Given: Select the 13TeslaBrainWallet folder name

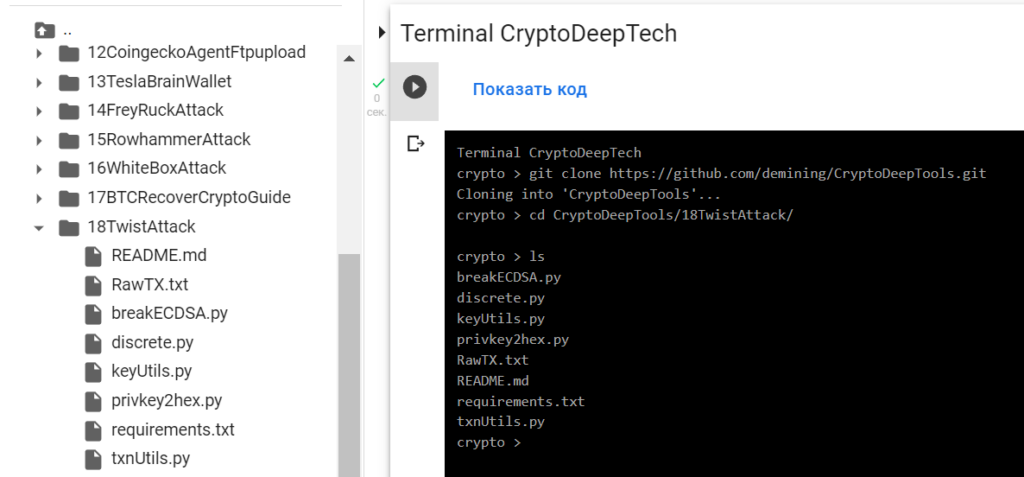Looking at the screenshot, I should pyautogui.click(x=159, y=82).
